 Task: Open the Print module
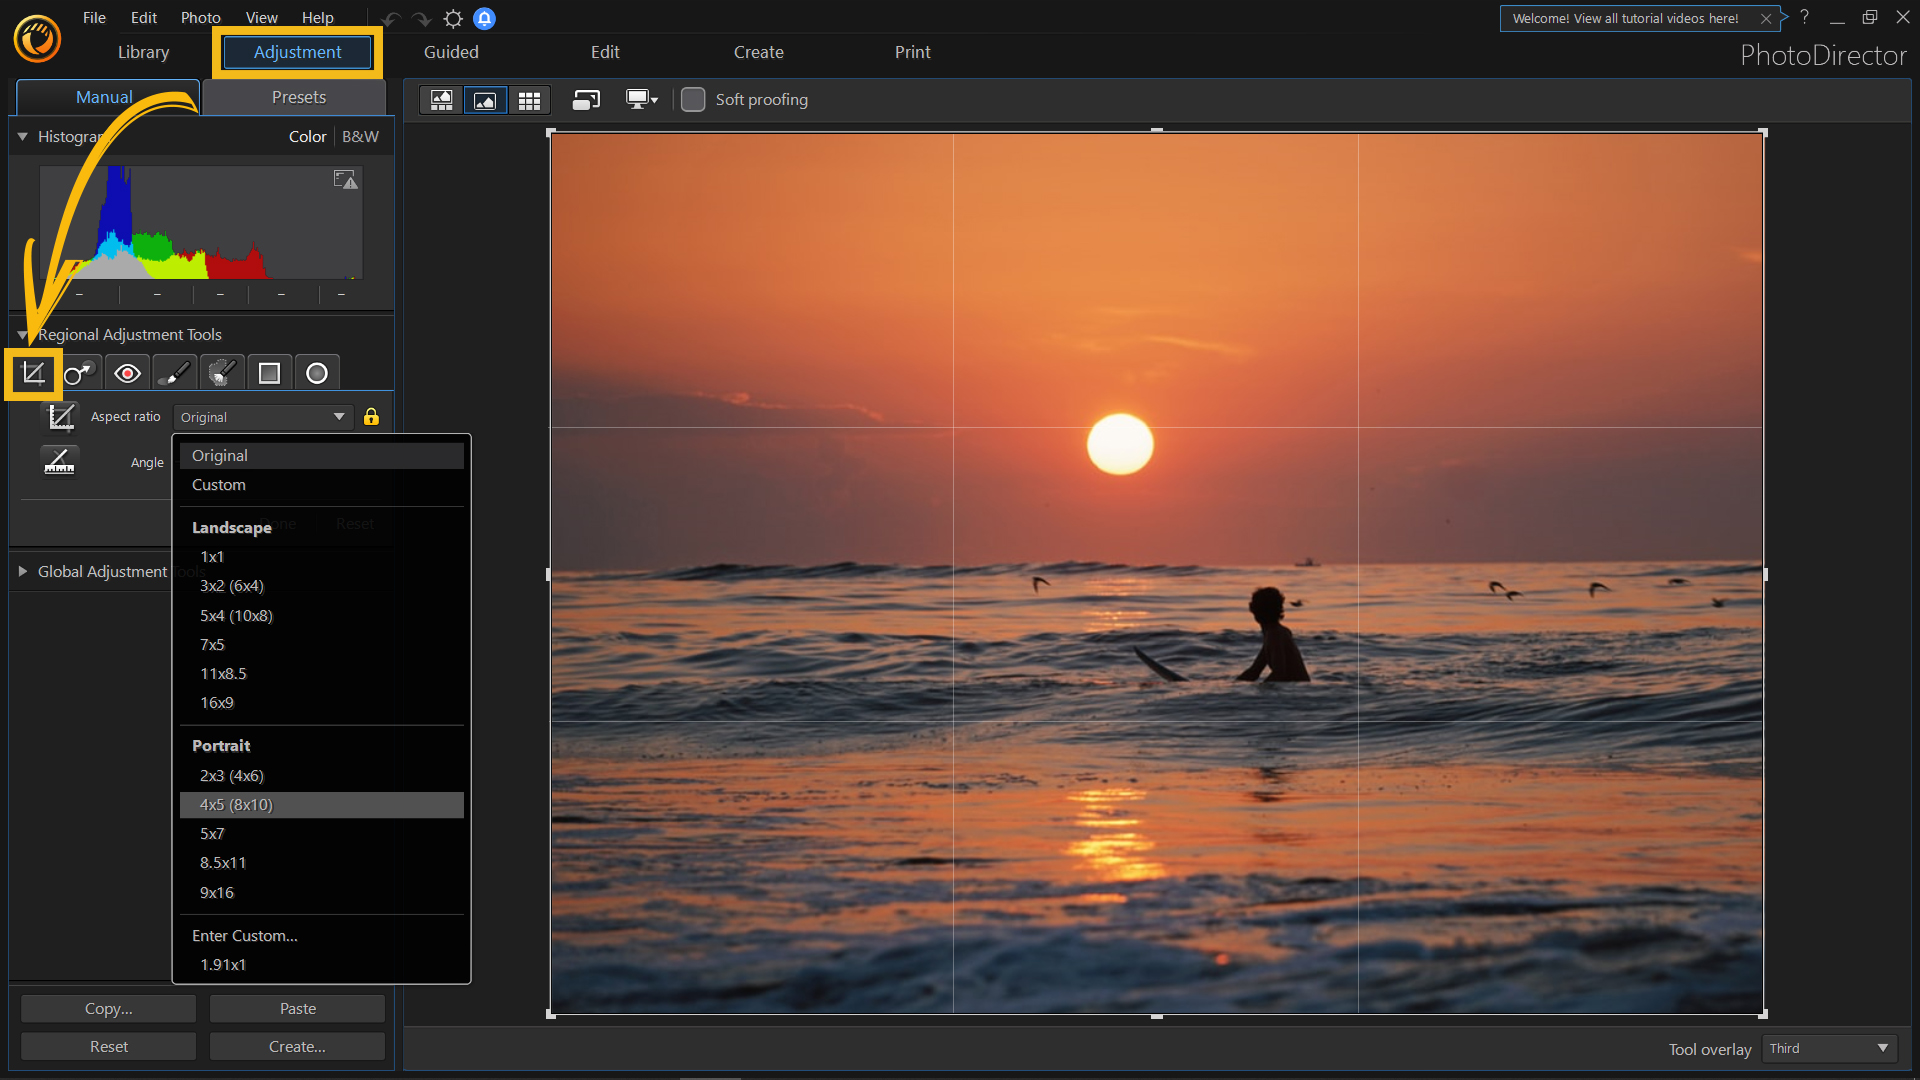click(x=912, y=52)
